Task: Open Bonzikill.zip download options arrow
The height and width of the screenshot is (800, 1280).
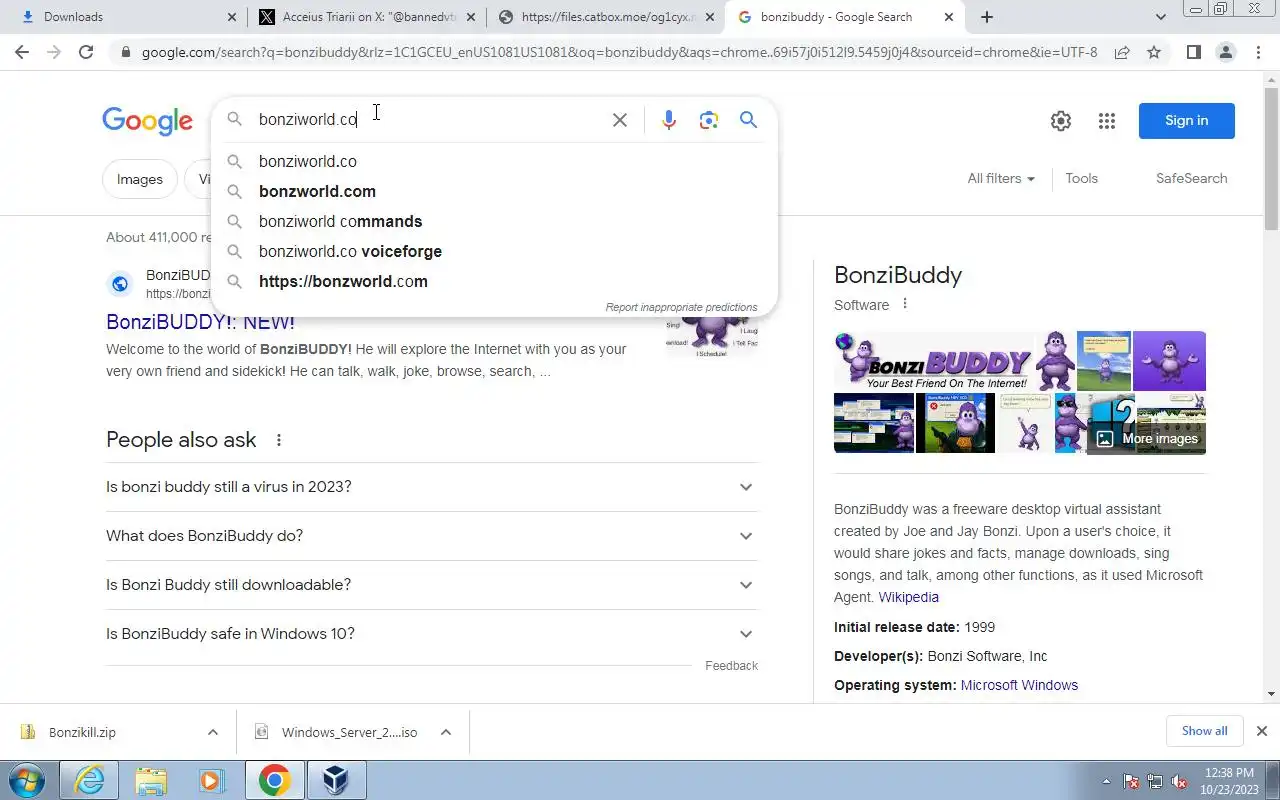Action: (x=213, y=732)
